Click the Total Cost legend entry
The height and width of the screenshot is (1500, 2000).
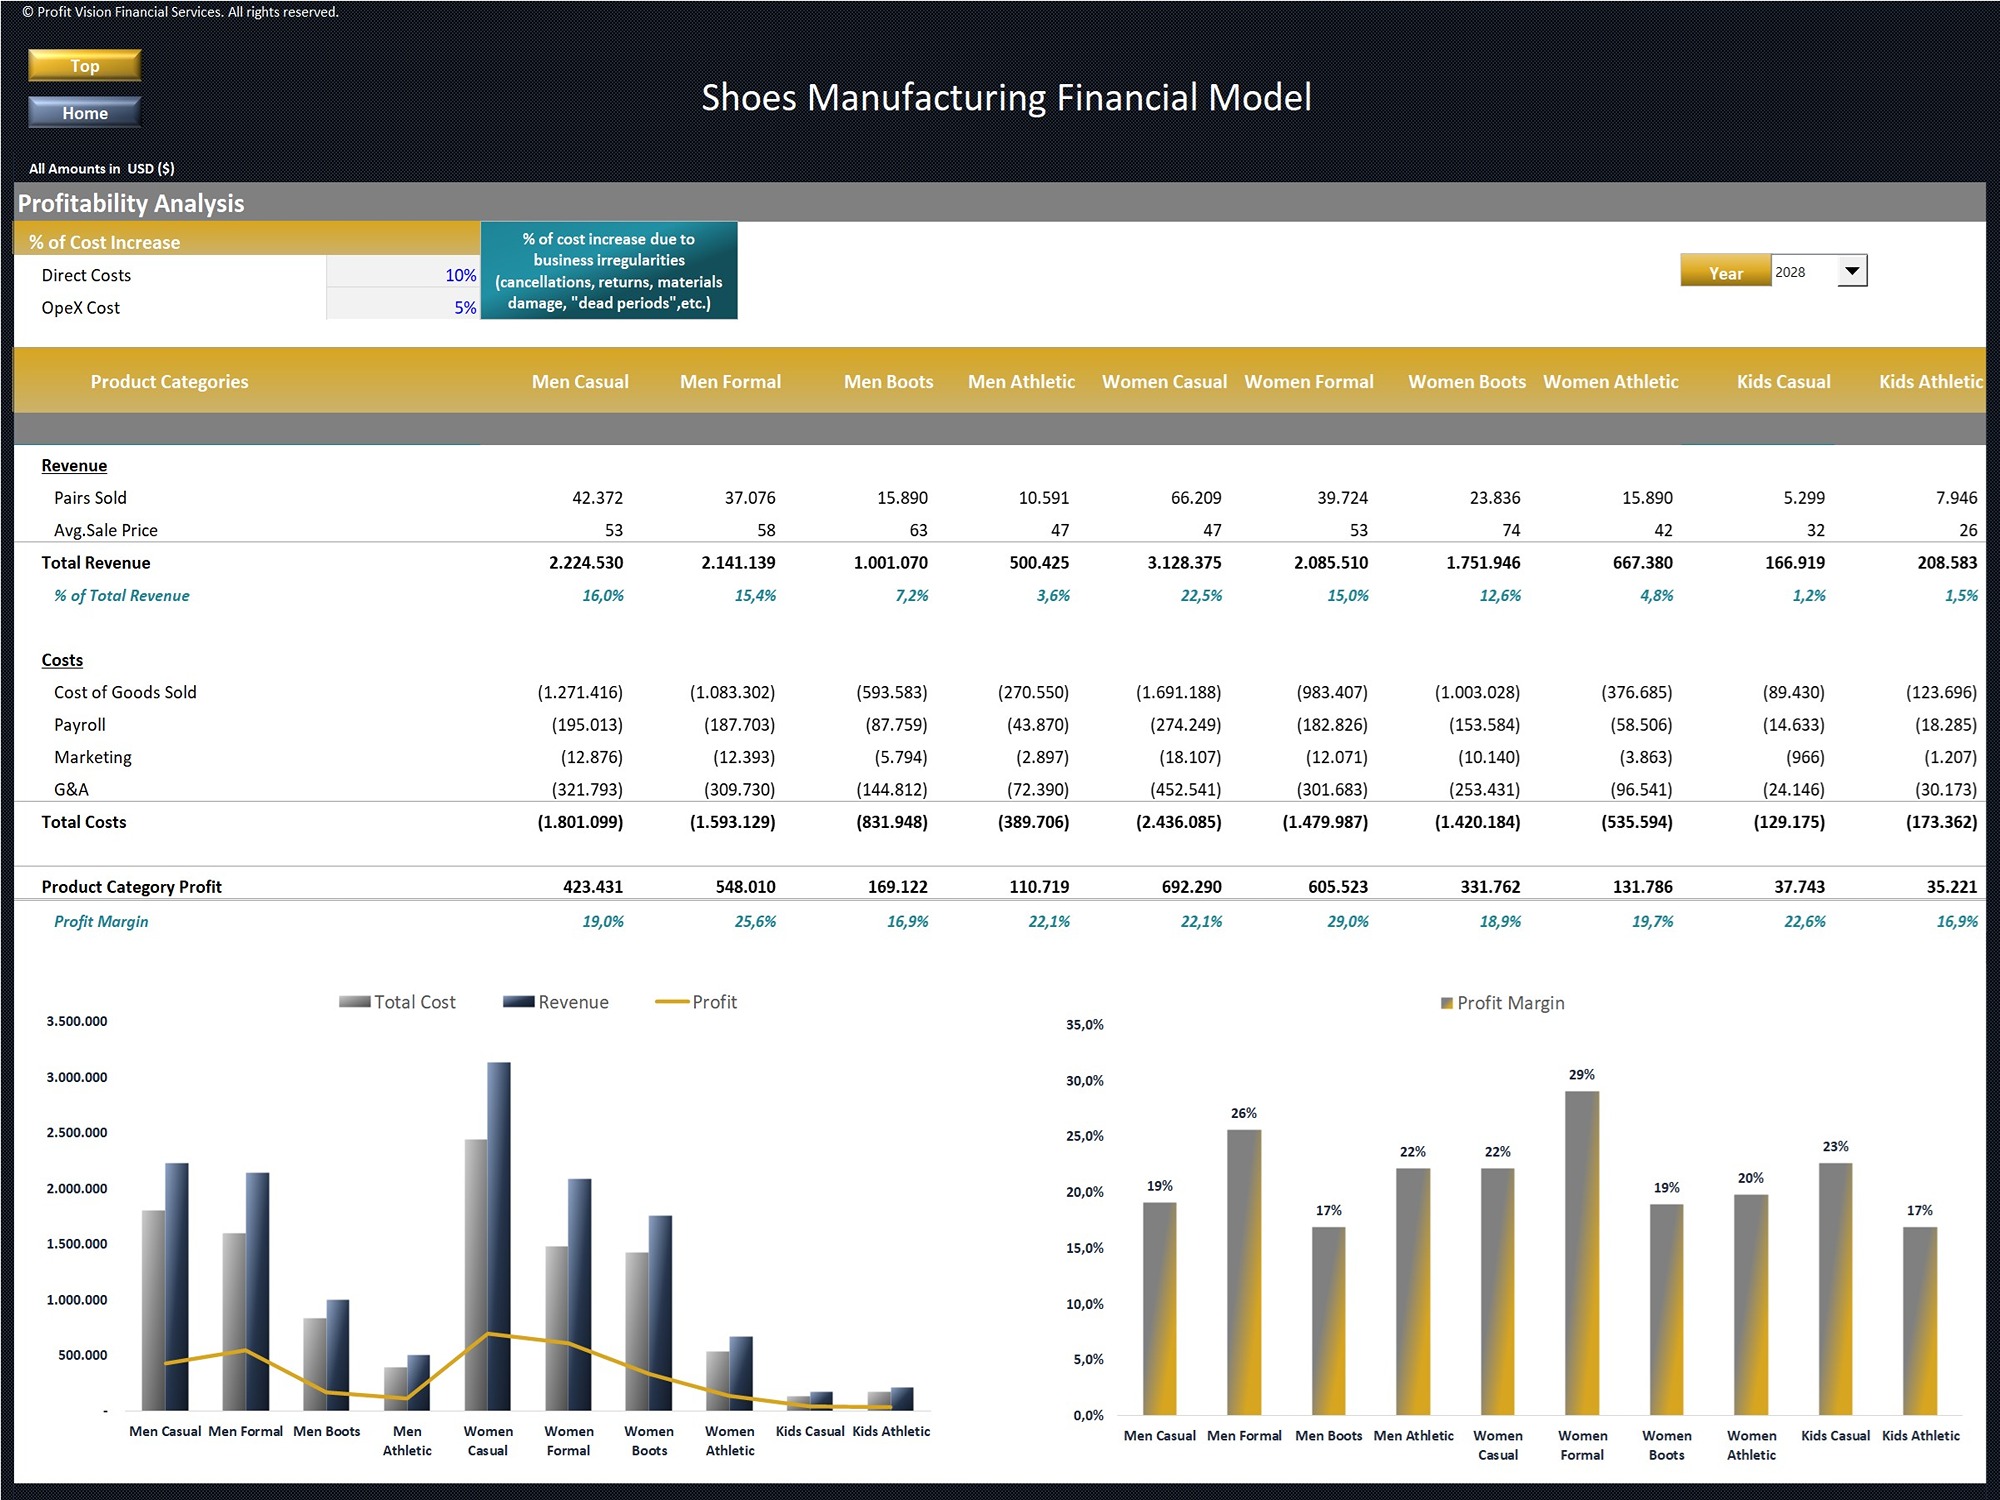[398, 1001]
